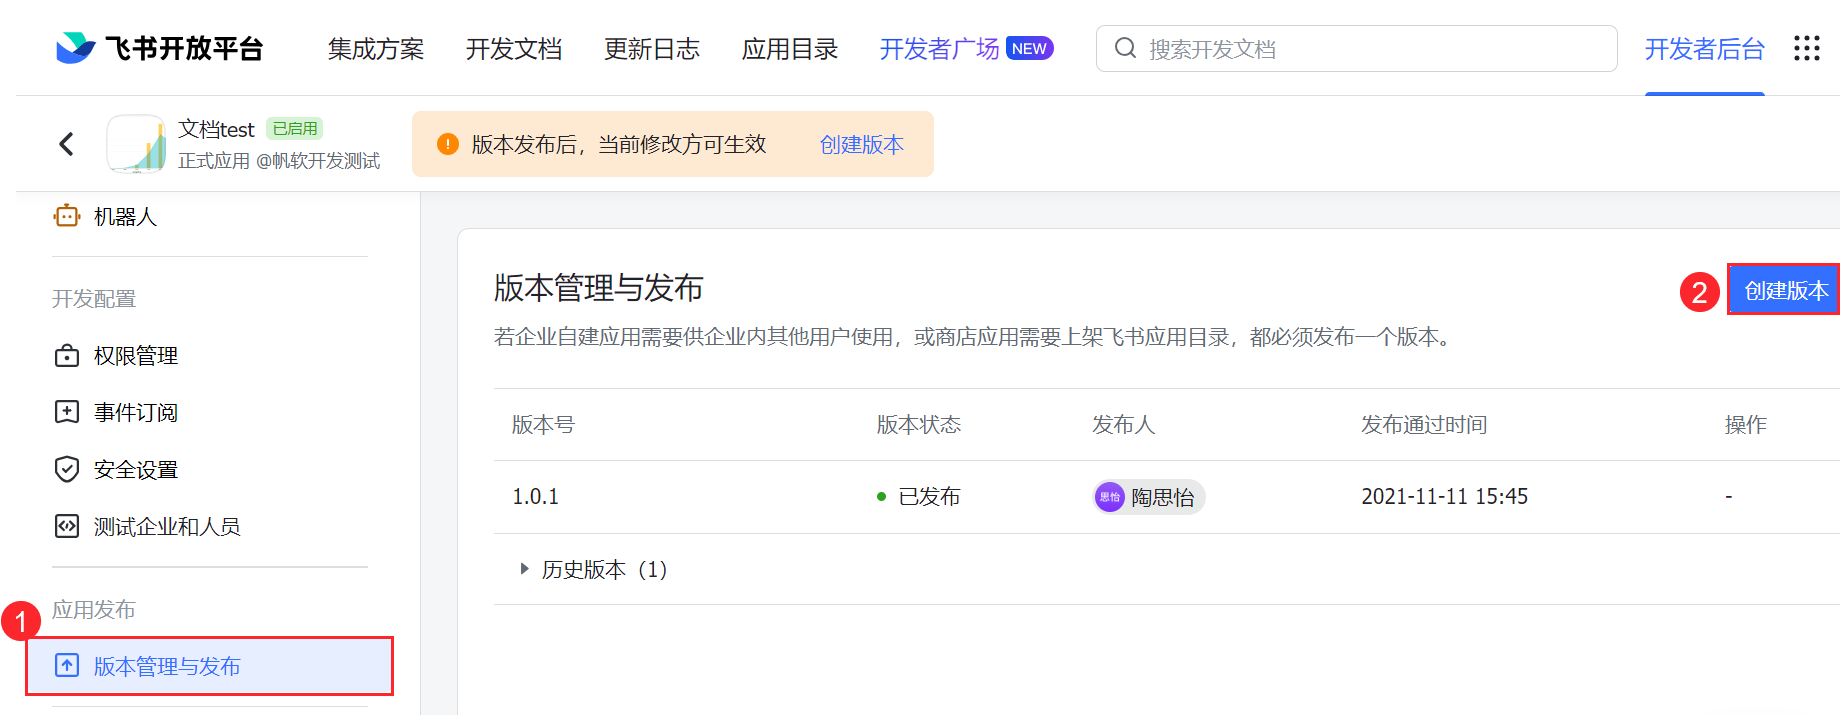Click the 版本管理与发布 page heading
The height and width of the screenshot is (715, 1840).
tap(599, 288)
